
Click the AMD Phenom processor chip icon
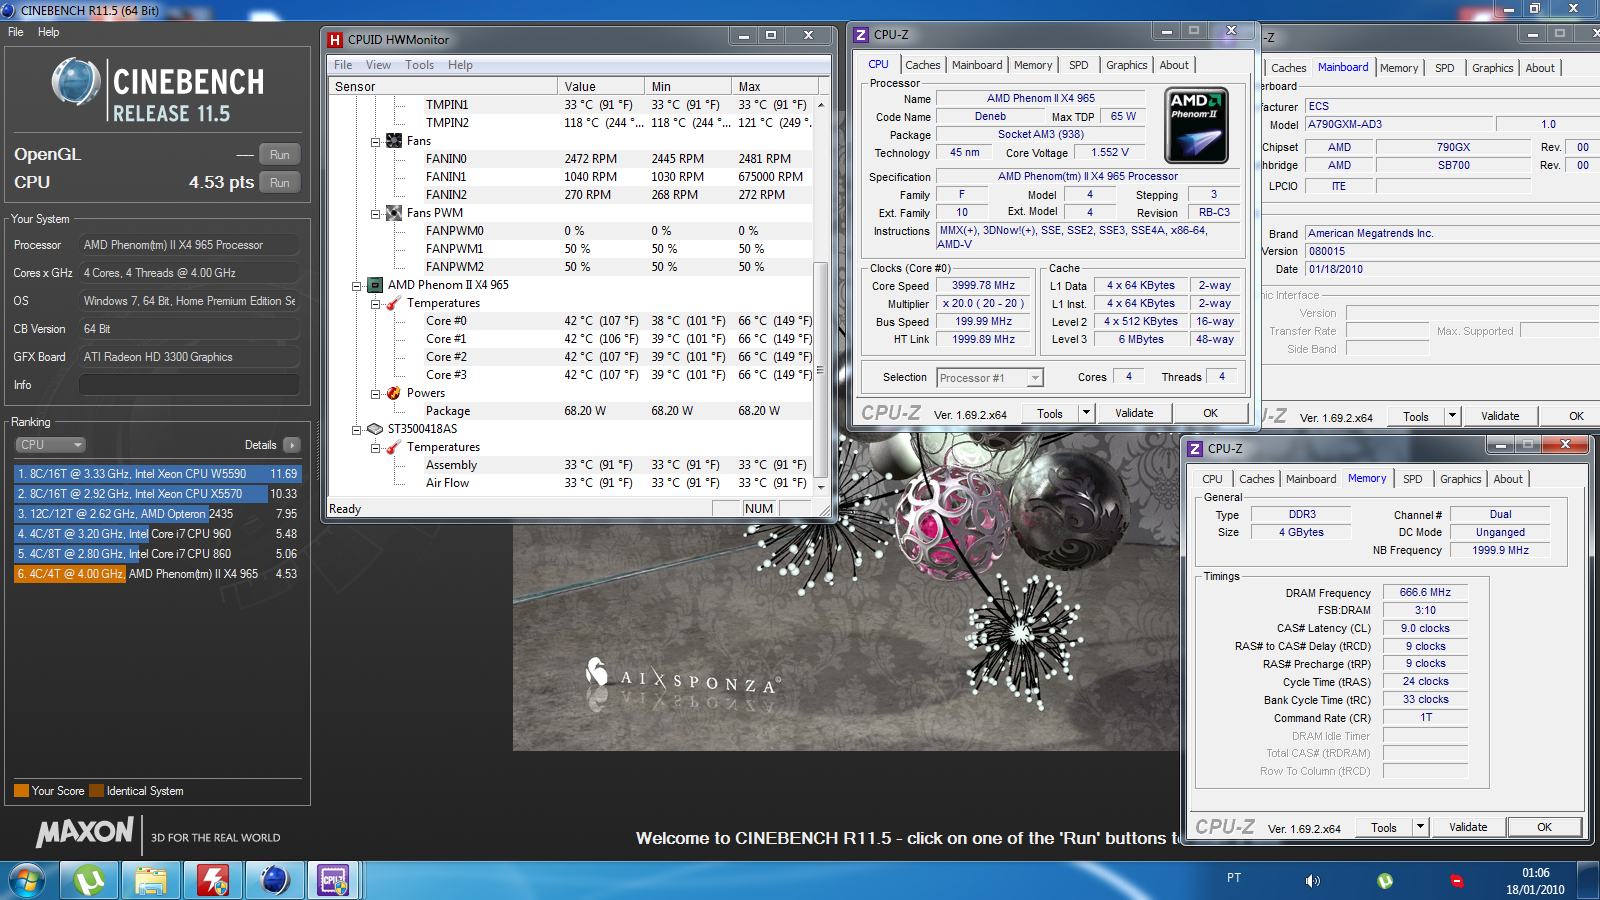(x=375, y=285)
